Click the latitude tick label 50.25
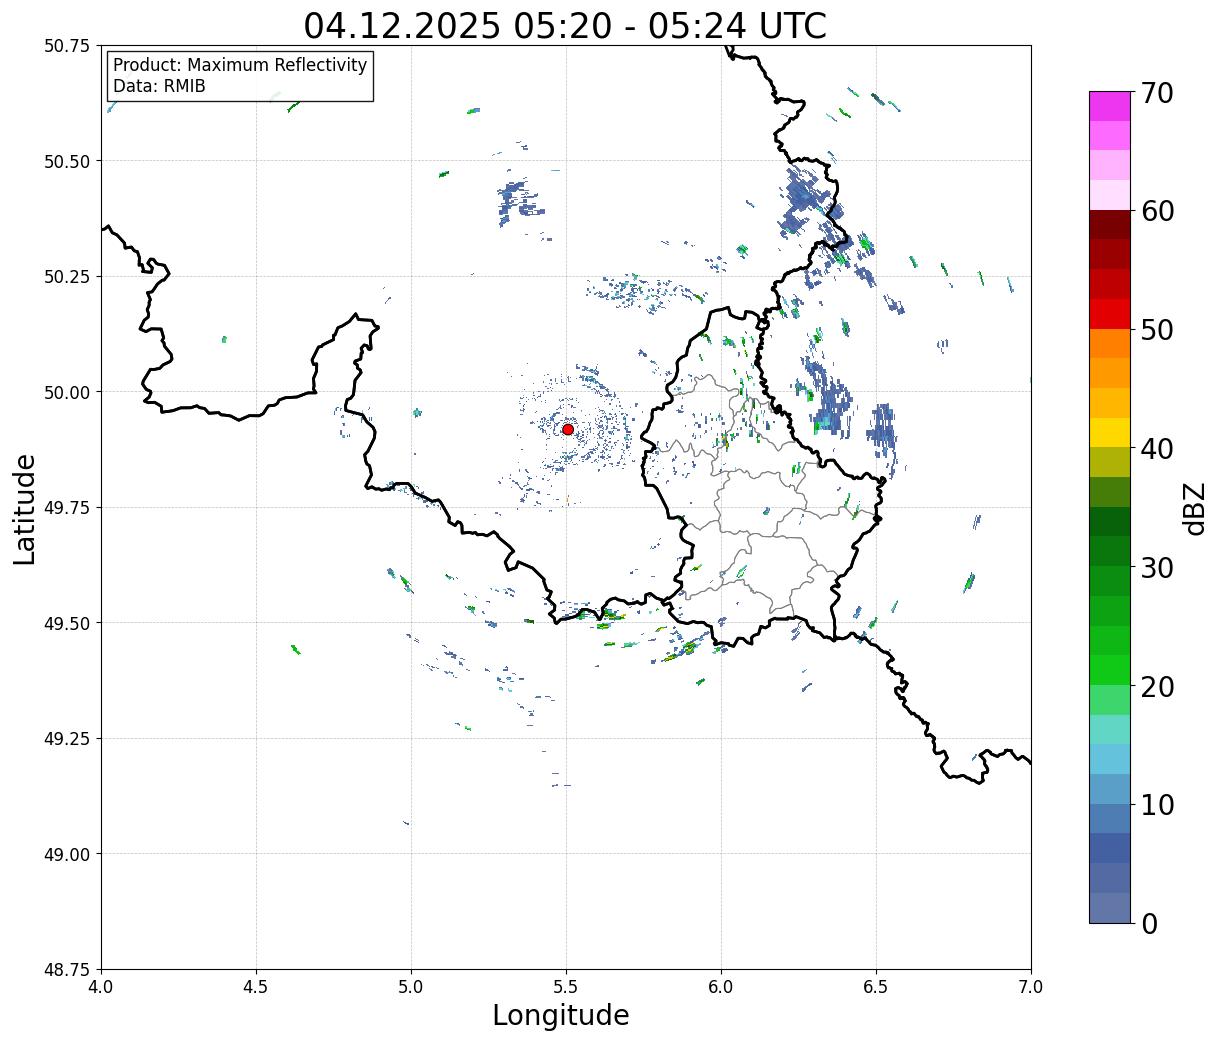This screenshot has width=1219, height=1040. tap(67, 277)
